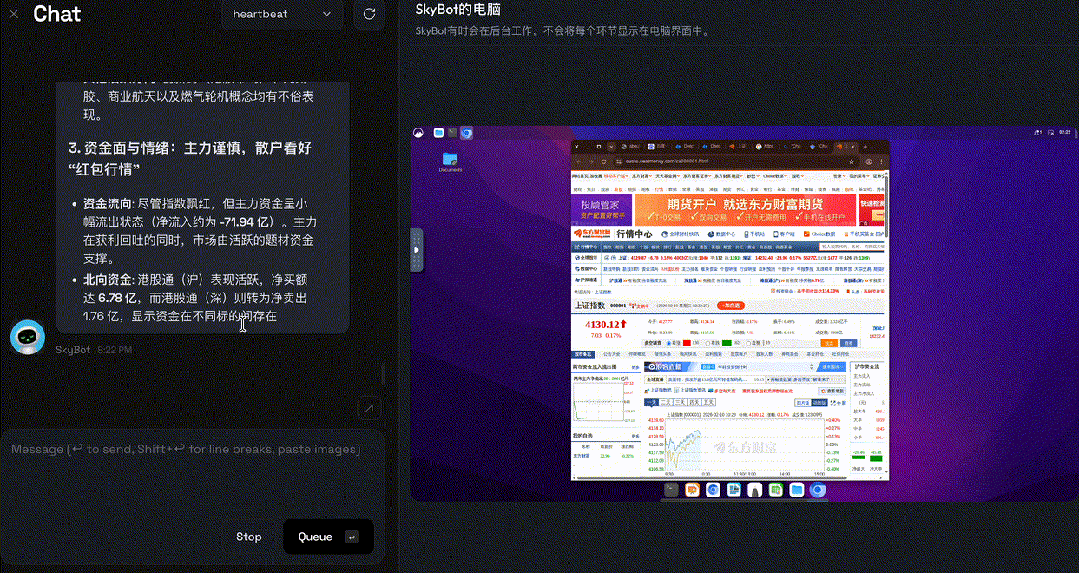Select the active orange-icon browser tab

tap(844, 146)
